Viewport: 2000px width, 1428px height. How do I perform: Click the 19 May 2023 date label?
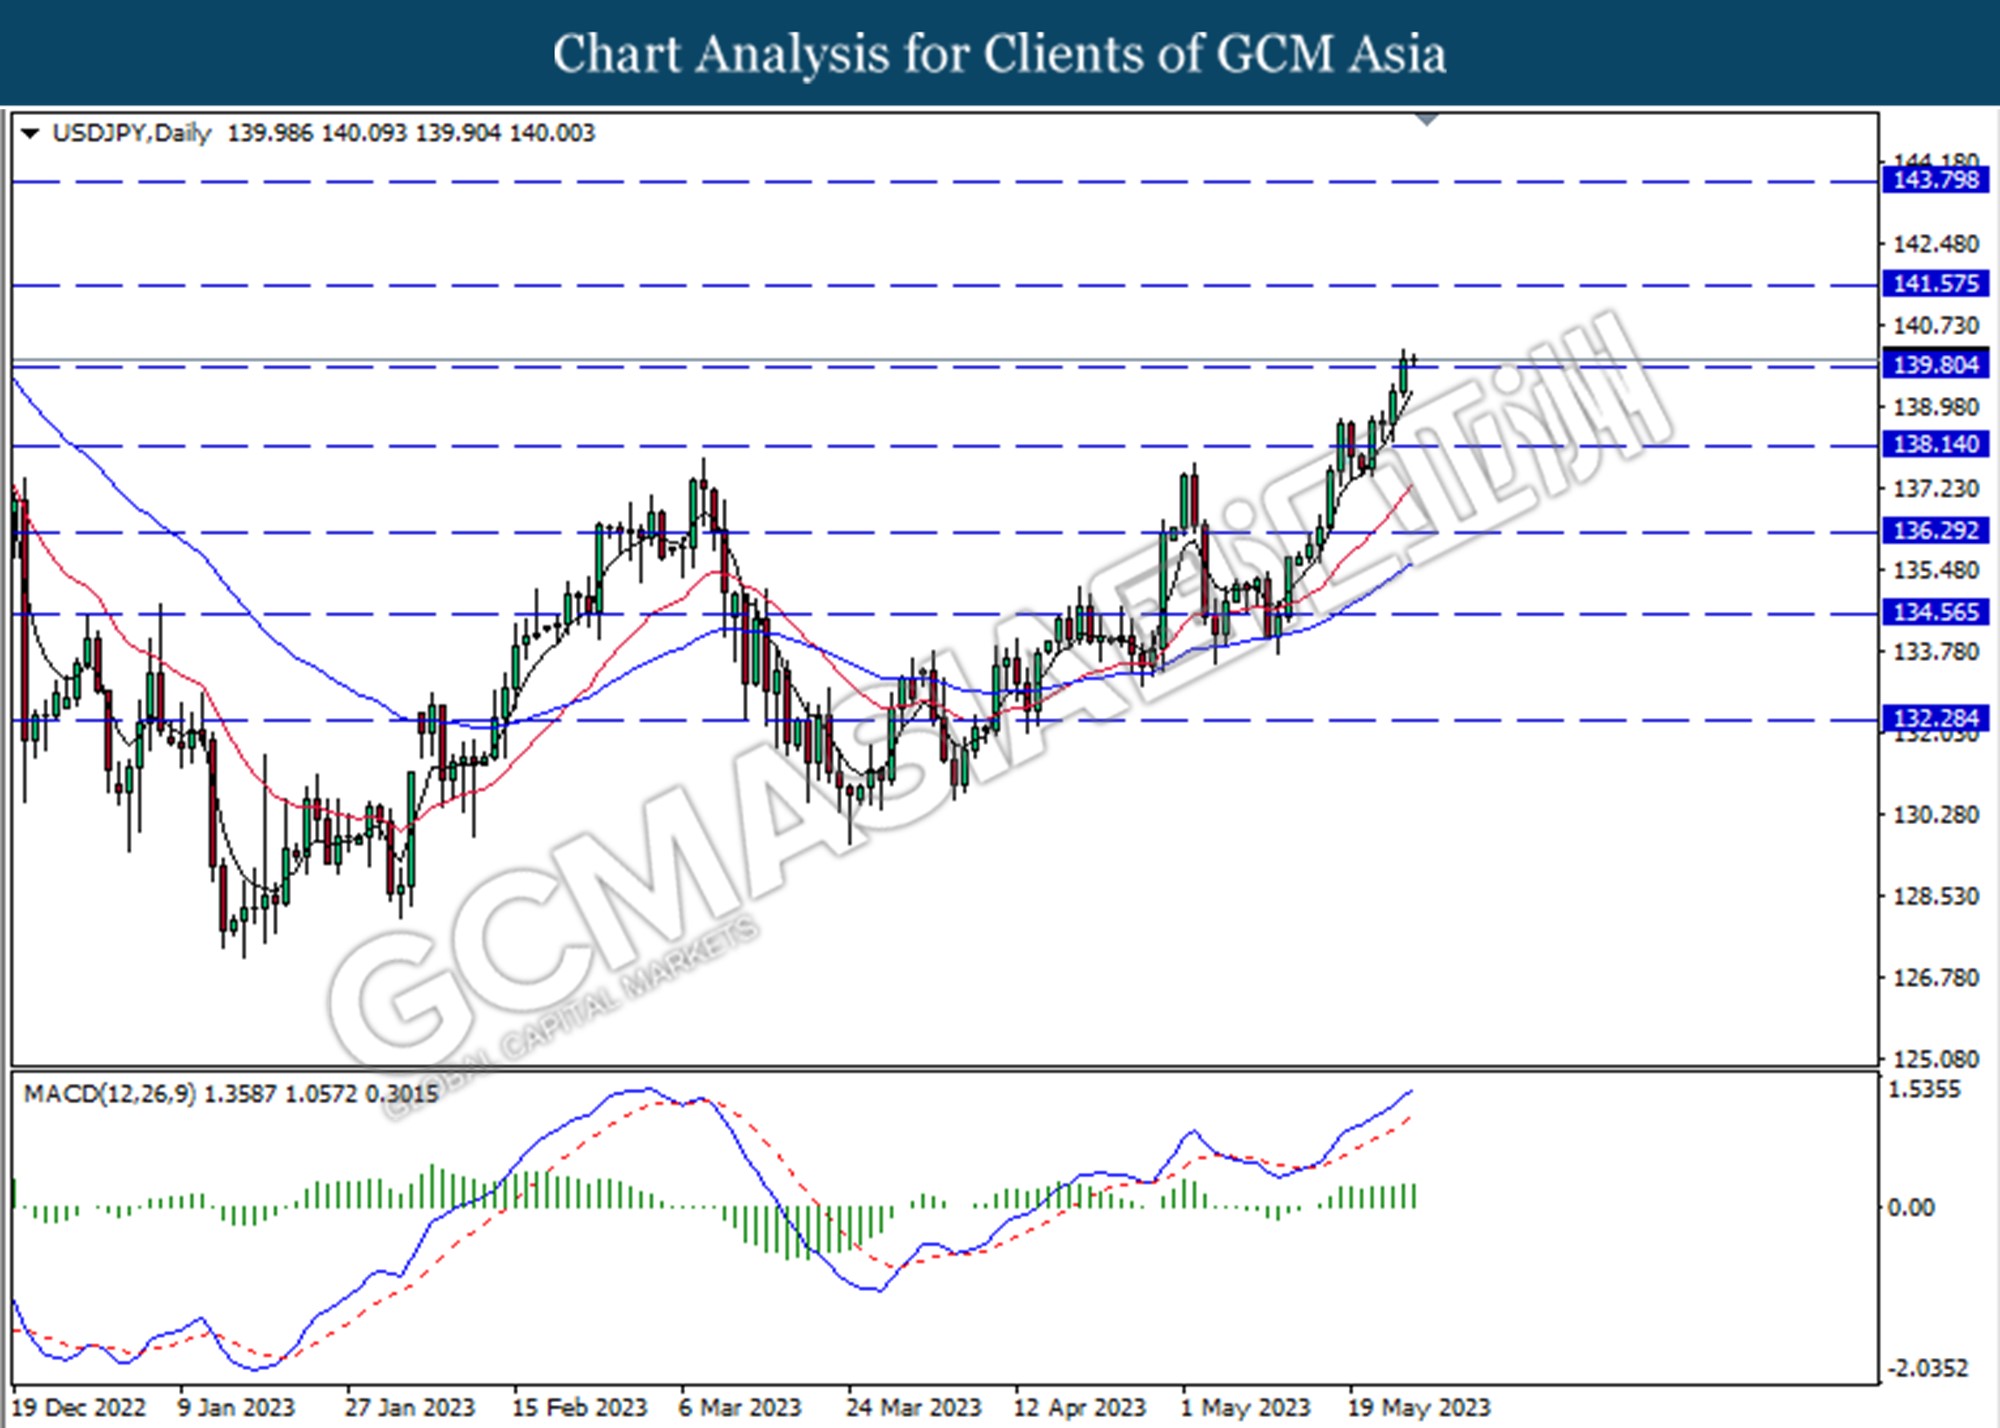[1418, 1408]
